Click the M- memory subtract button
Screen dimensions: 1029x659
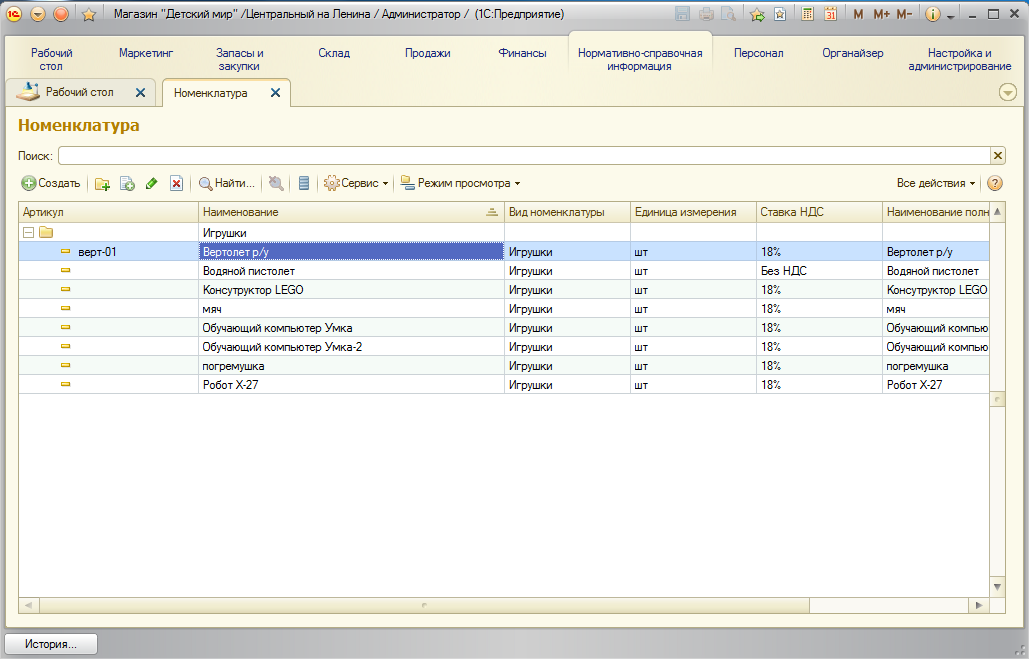[x=904, y=14]
